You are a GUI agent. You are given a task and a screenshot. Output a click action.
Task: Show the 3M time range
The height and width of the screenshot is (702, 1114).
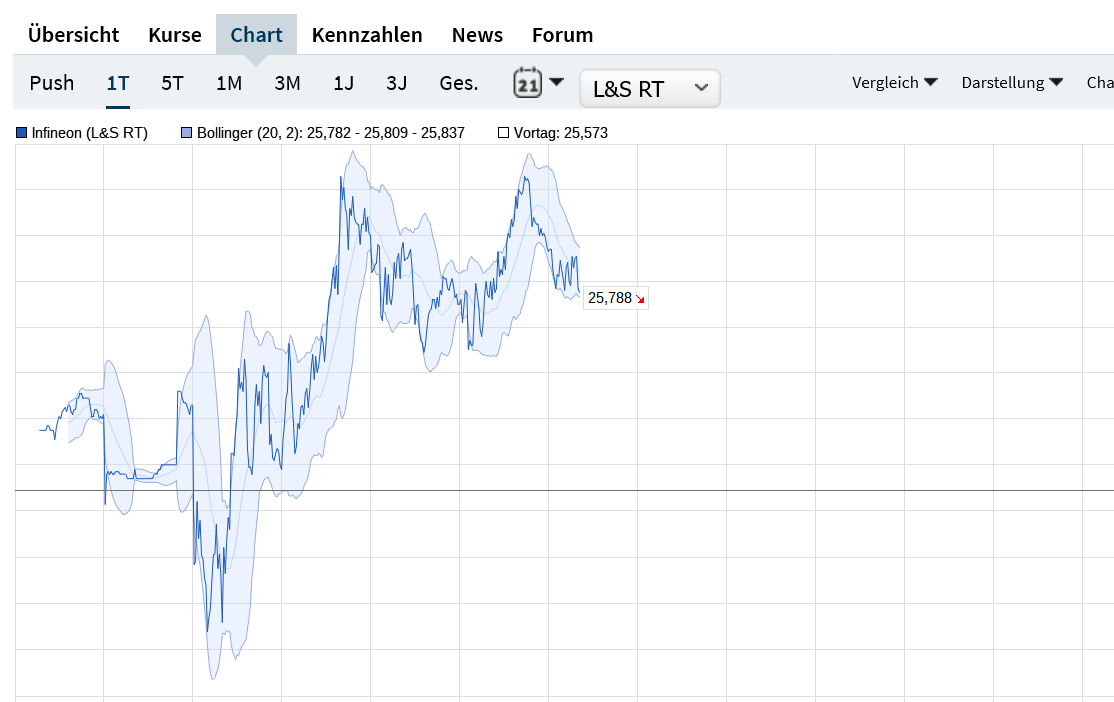(287, 83)
